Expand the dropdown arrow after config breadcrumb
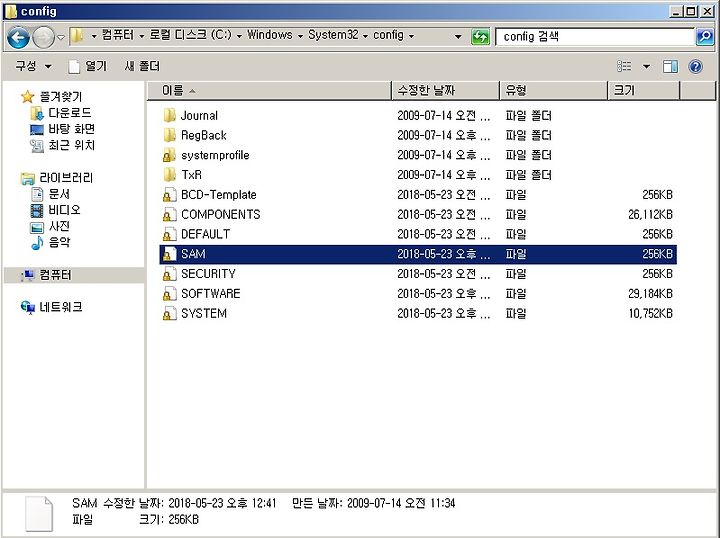This screenshot has height=538, width=720. [411, 36]
